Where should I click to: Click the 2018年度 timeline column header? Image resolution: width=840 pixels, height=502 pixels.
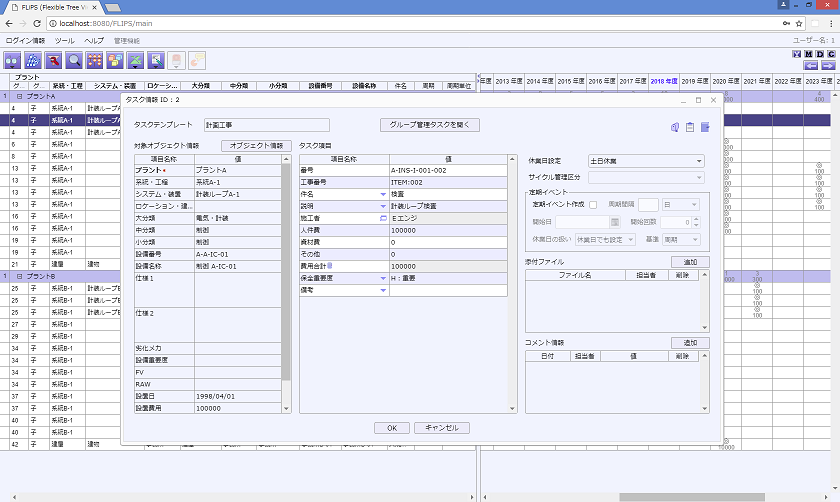click(x=664, y=81)
